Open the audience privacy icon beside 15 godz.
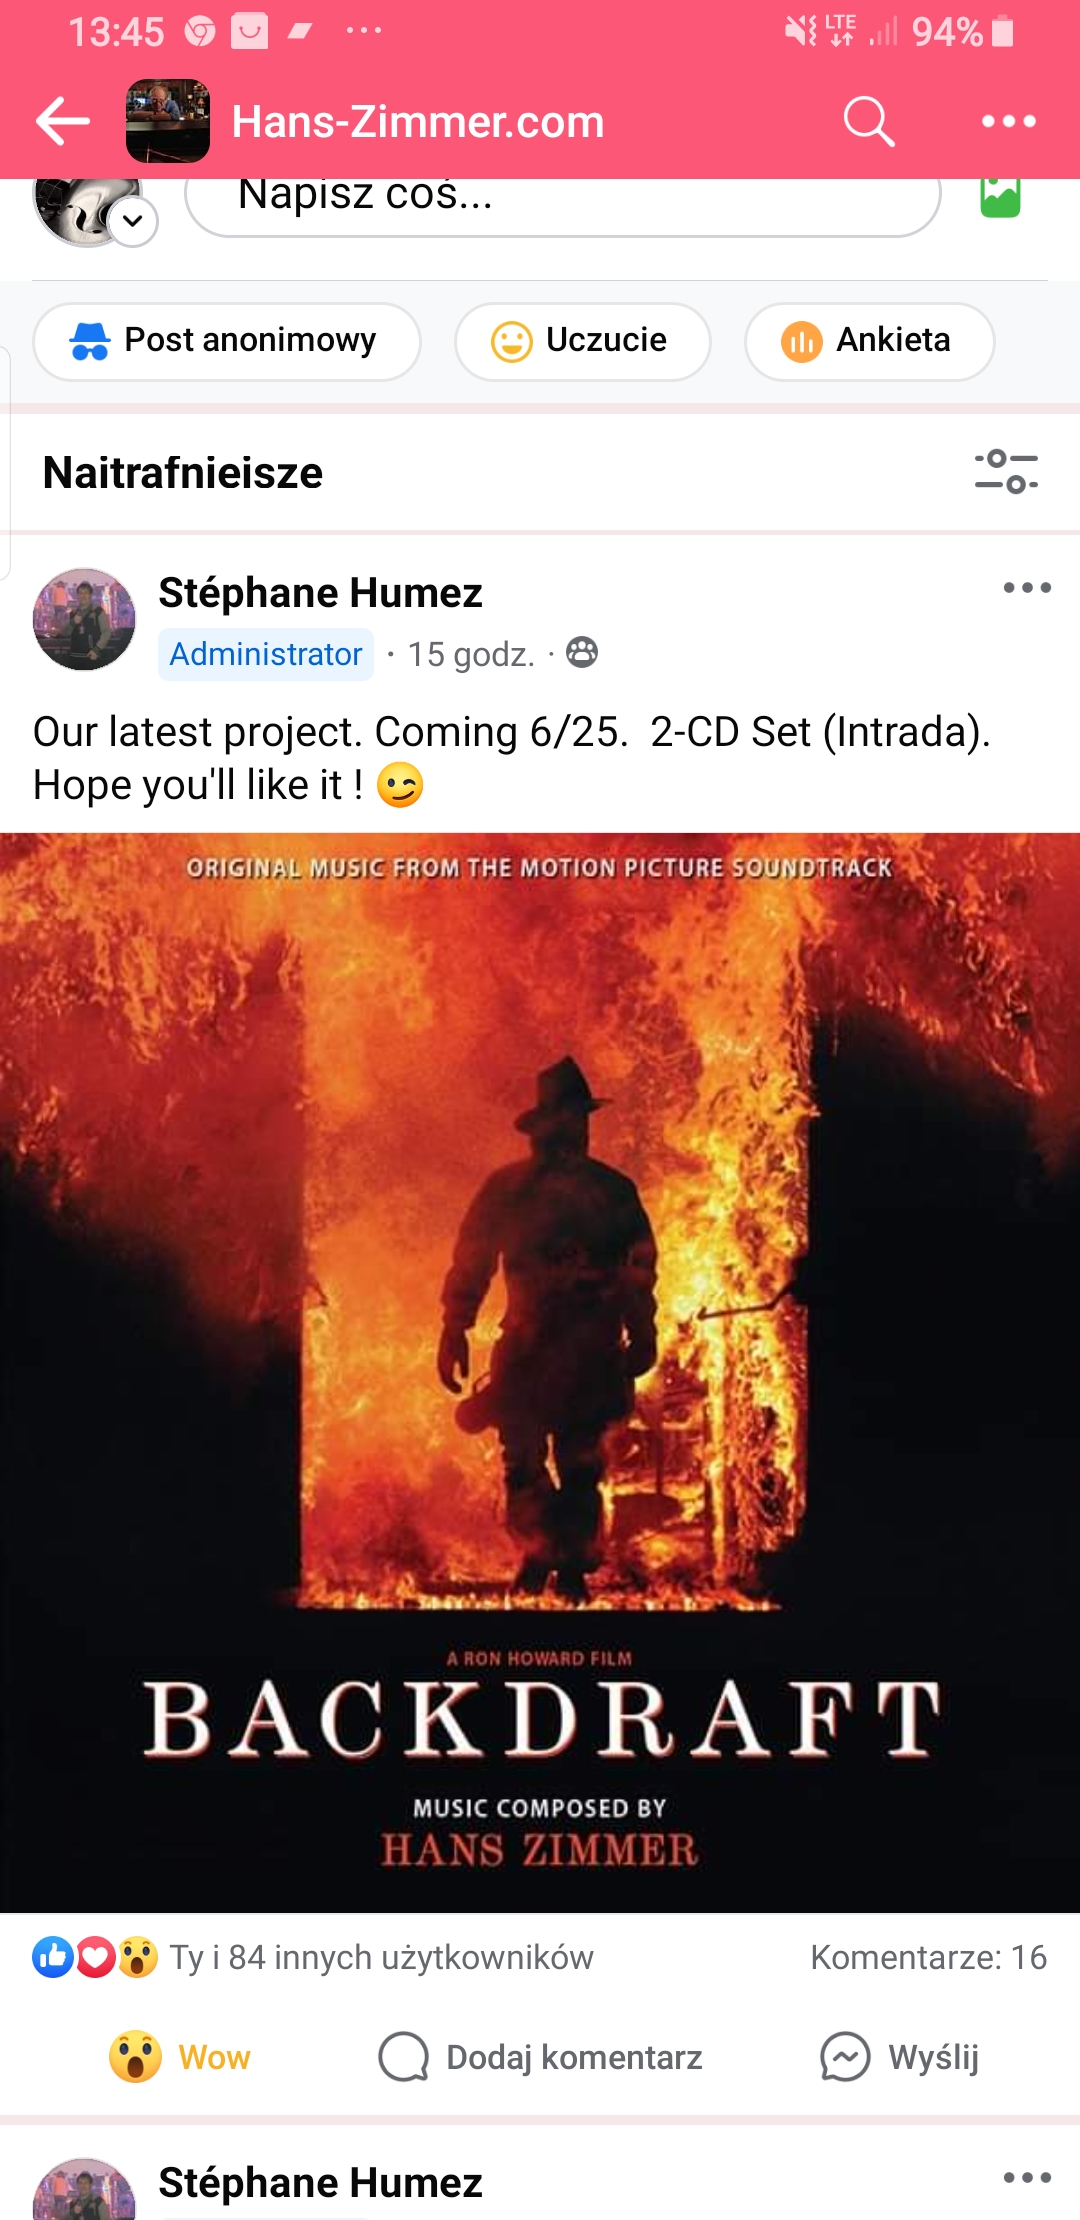 click(x=582, y=653)
